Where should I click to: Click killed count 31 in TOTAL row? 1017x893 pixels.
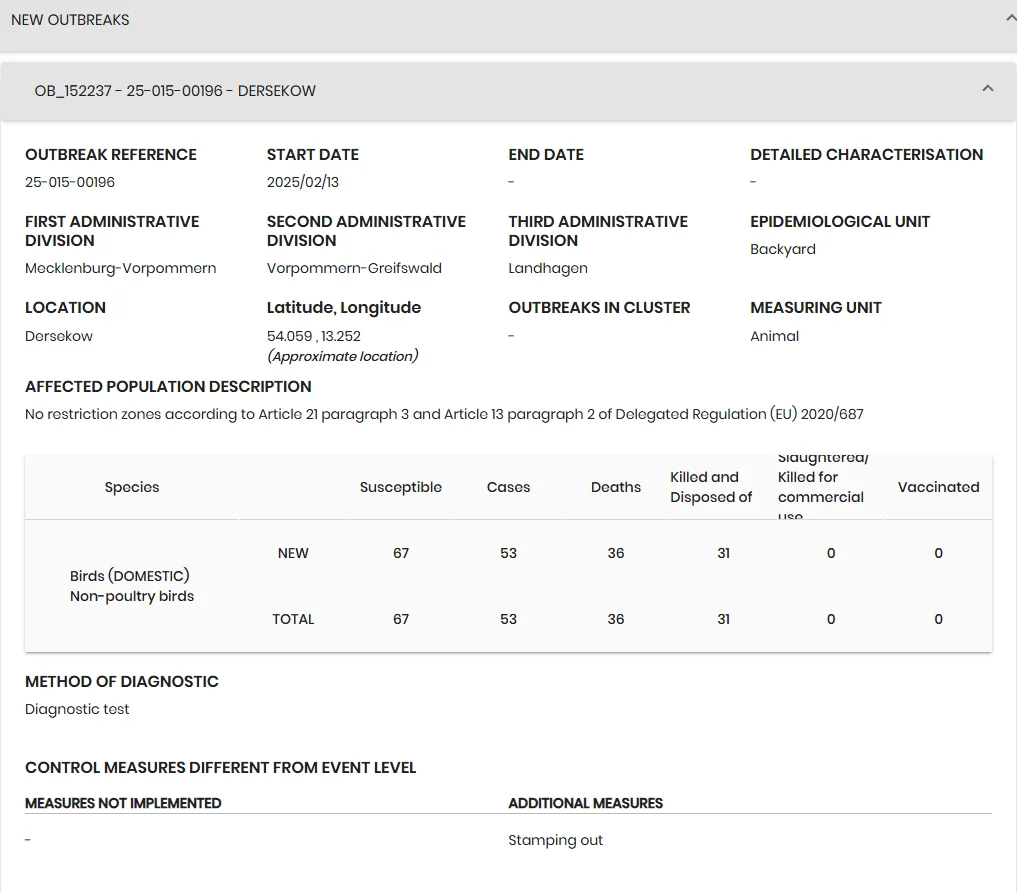[x=724, y=619]
